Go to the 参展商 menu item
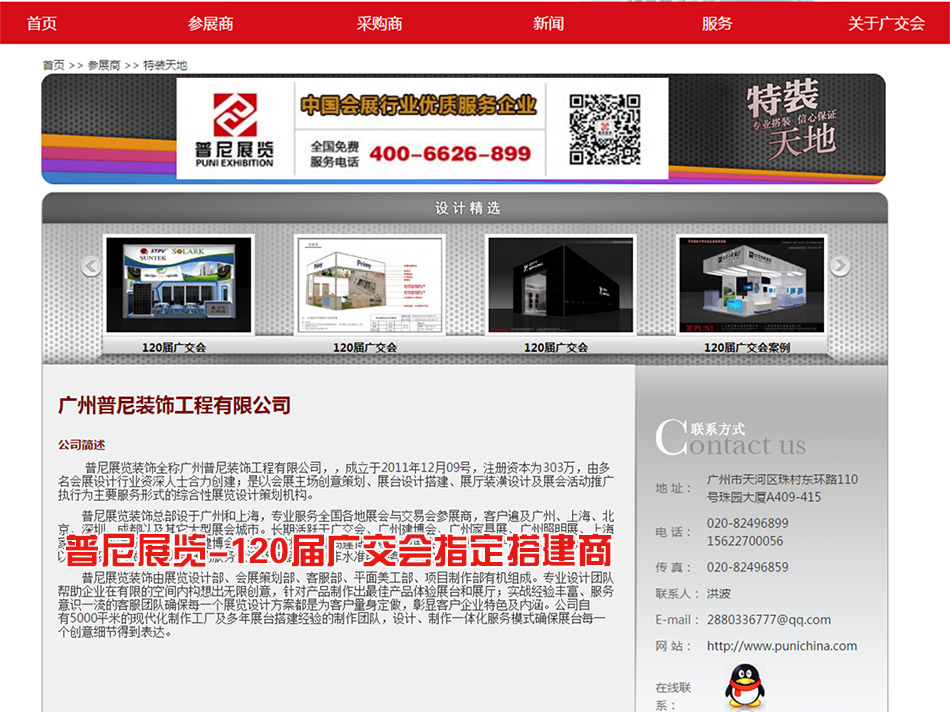The width and height of the screenshot is (950, 712). (x=210, y=24)
